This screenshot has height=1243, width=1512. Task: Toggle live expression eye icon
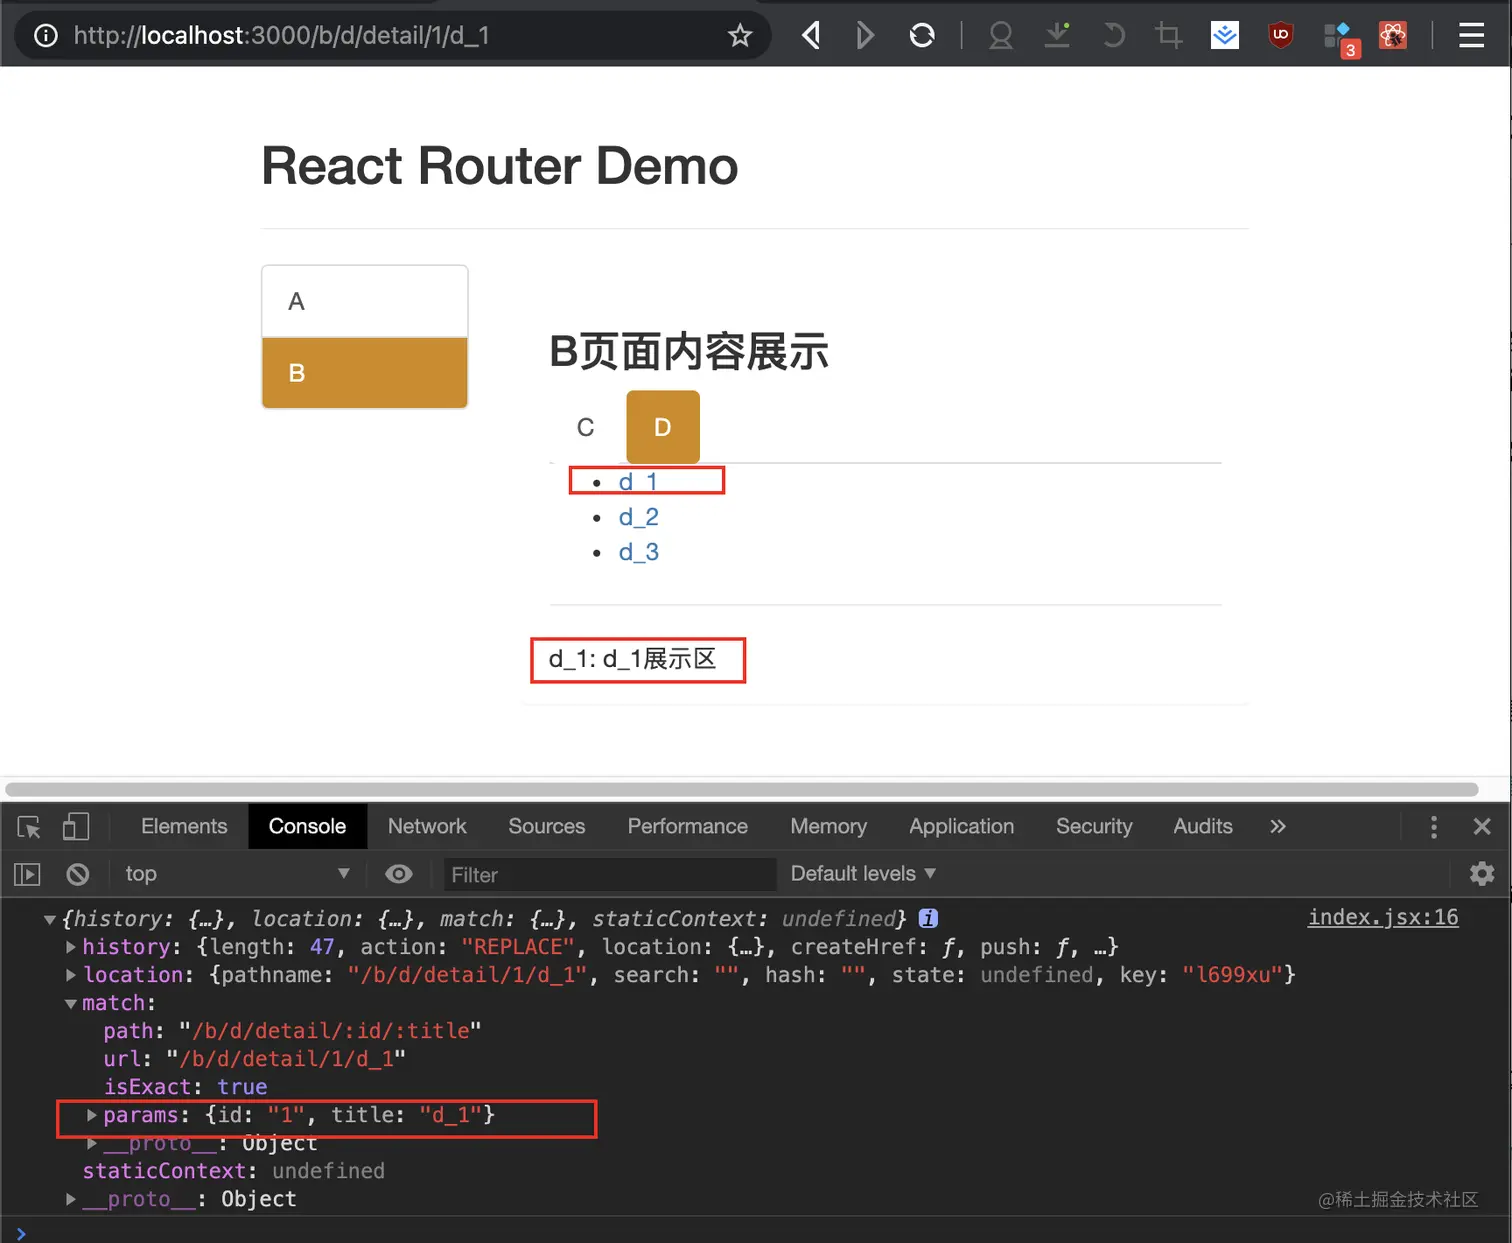coord(398,874)
